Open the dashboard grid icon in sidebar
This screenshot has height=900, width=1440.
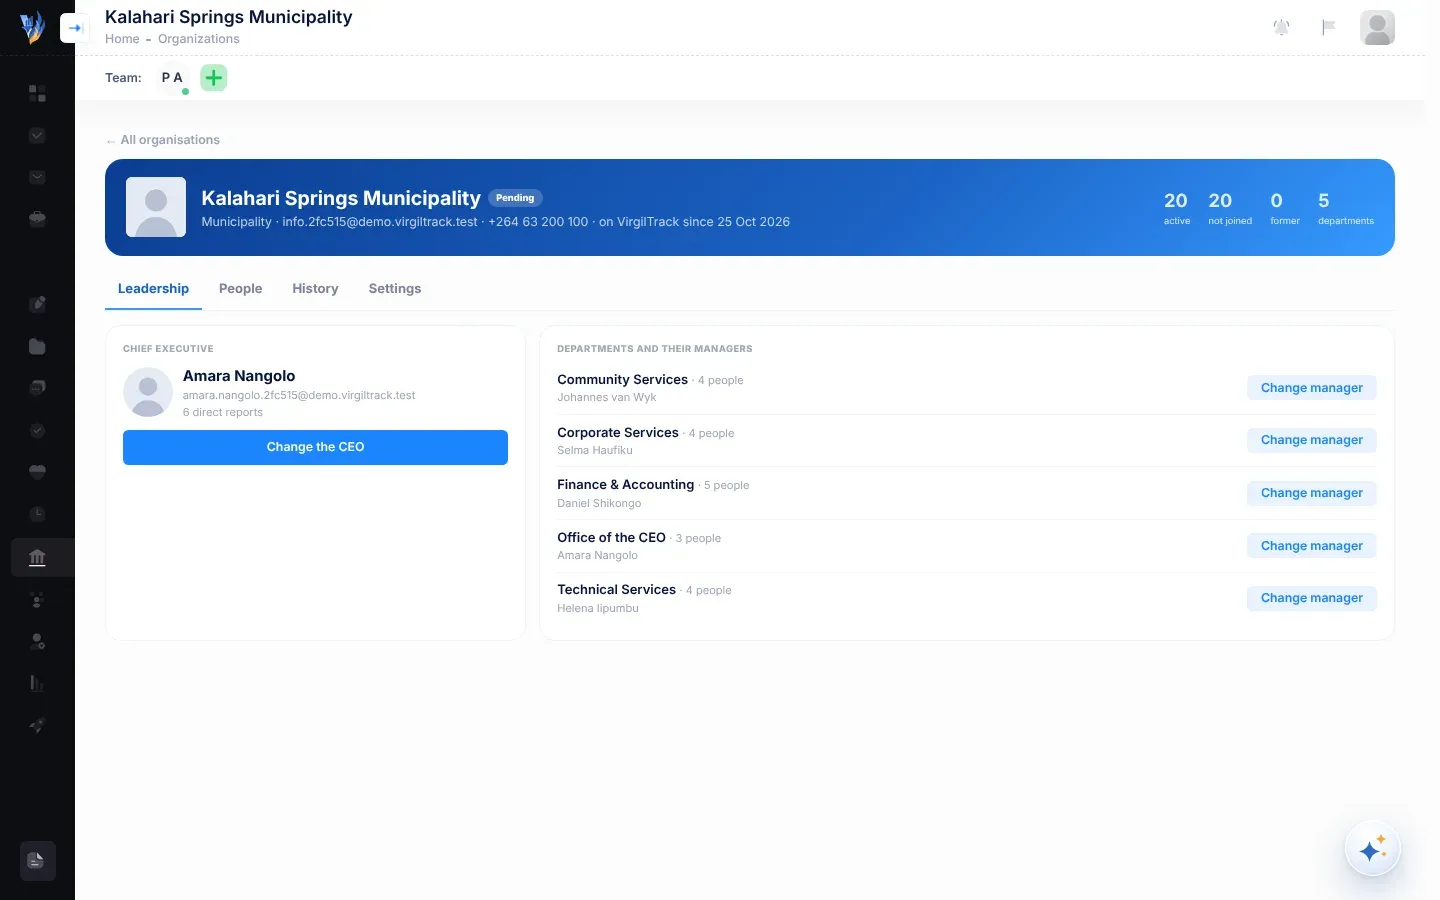click(x=37, y=93)
